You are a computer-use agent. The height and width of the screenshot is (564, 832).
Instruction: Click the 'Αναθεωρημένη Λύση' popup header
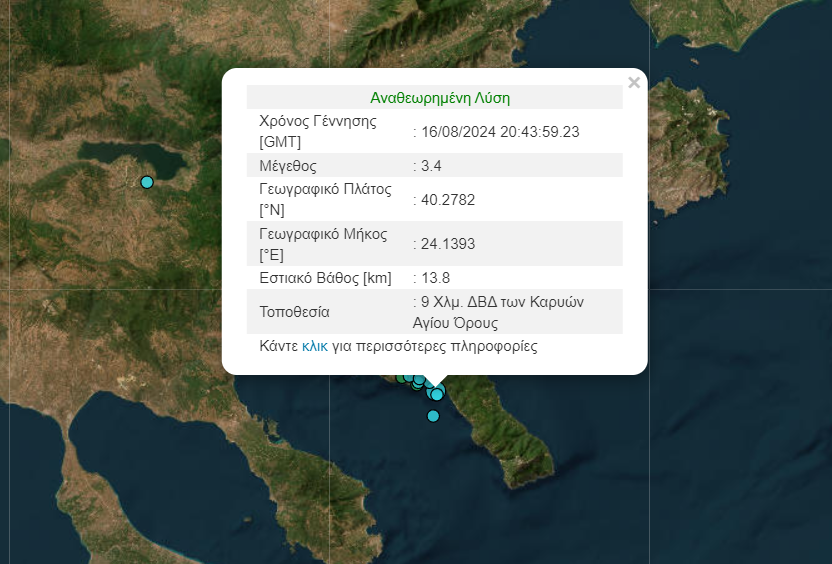440,98
